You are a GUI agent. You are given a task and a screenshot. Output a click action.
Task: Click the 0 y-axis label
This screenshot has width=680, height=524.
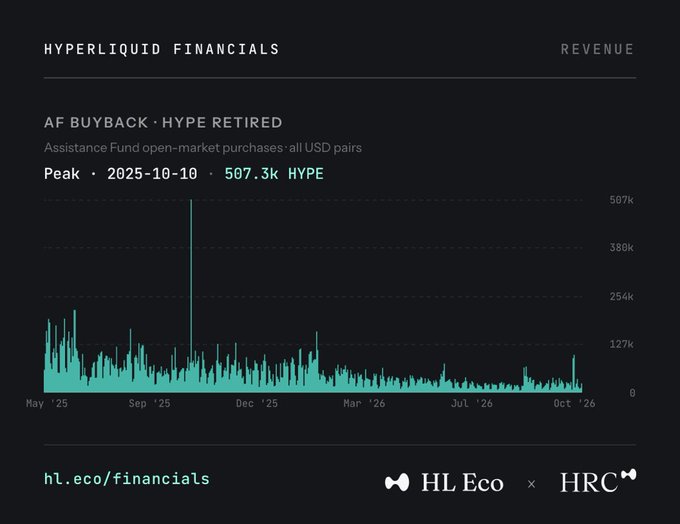[632, 393]
